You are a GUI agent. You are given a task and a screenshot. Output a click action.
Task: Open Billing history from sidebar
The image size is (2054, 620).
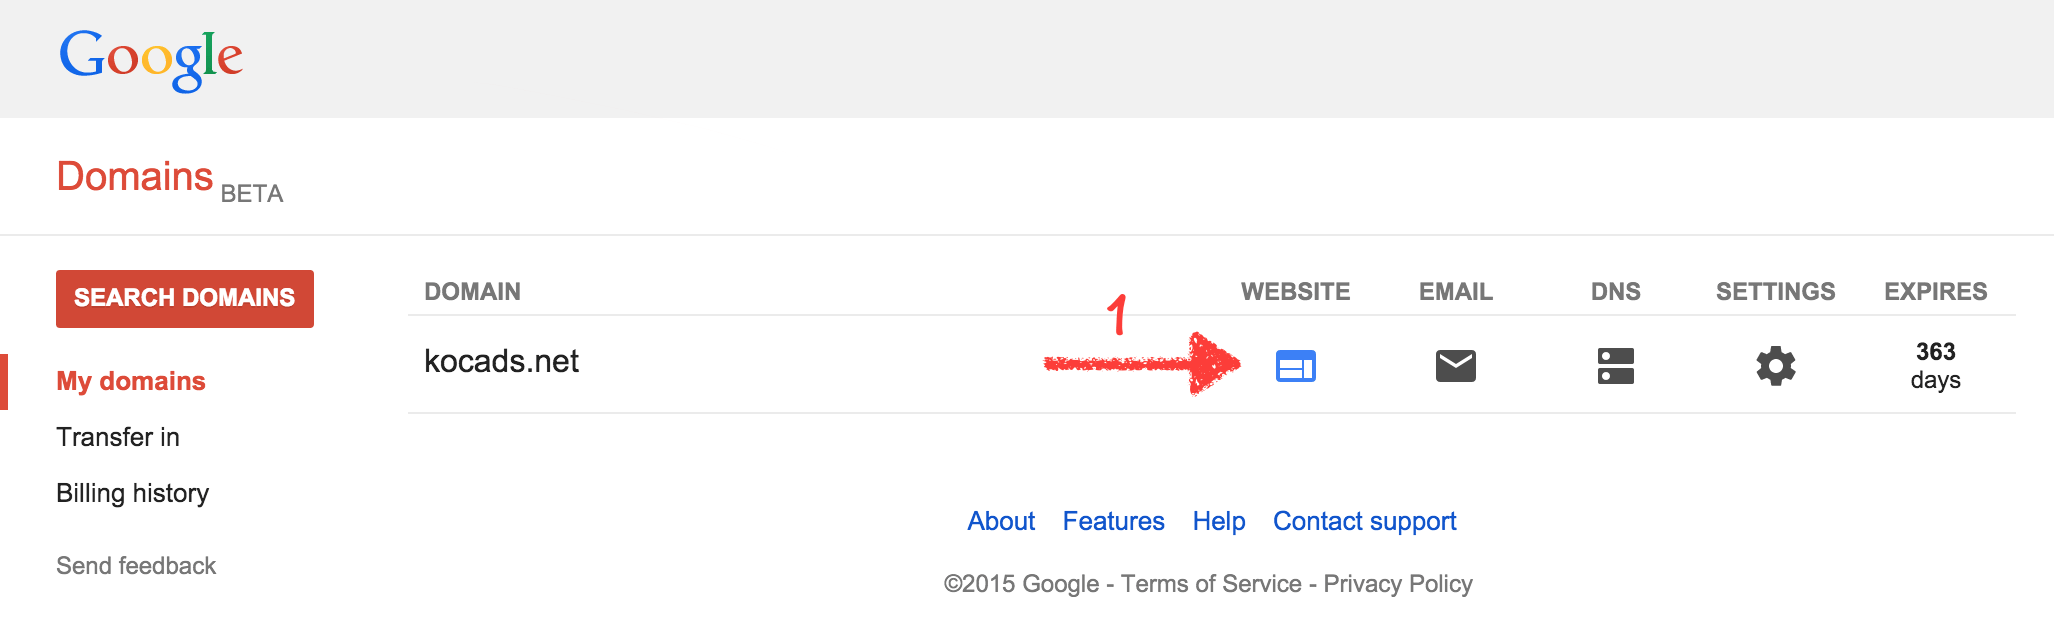133,493
